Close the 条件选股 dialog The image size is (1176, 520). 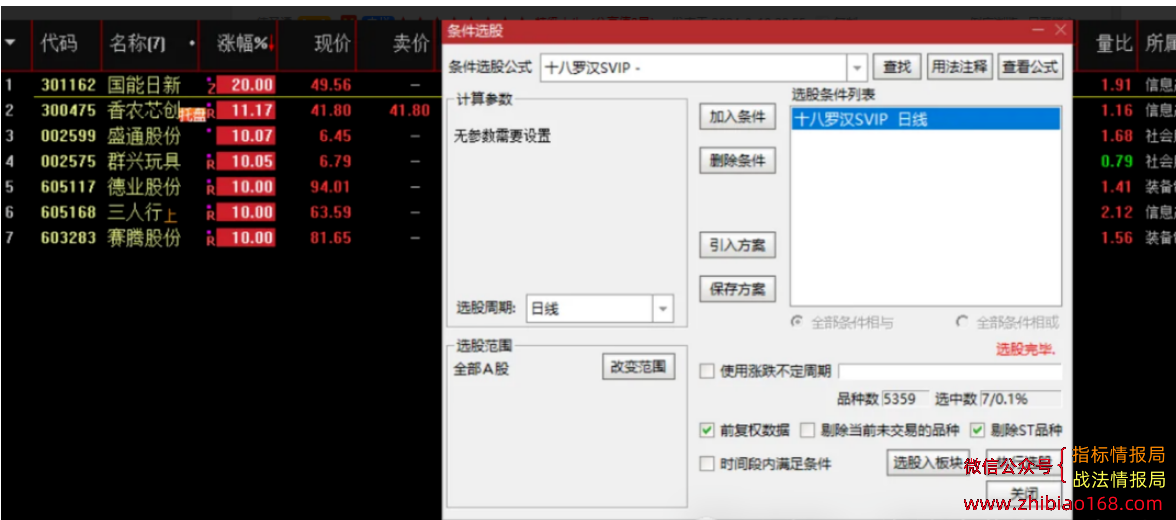(x=1060, y=30)
